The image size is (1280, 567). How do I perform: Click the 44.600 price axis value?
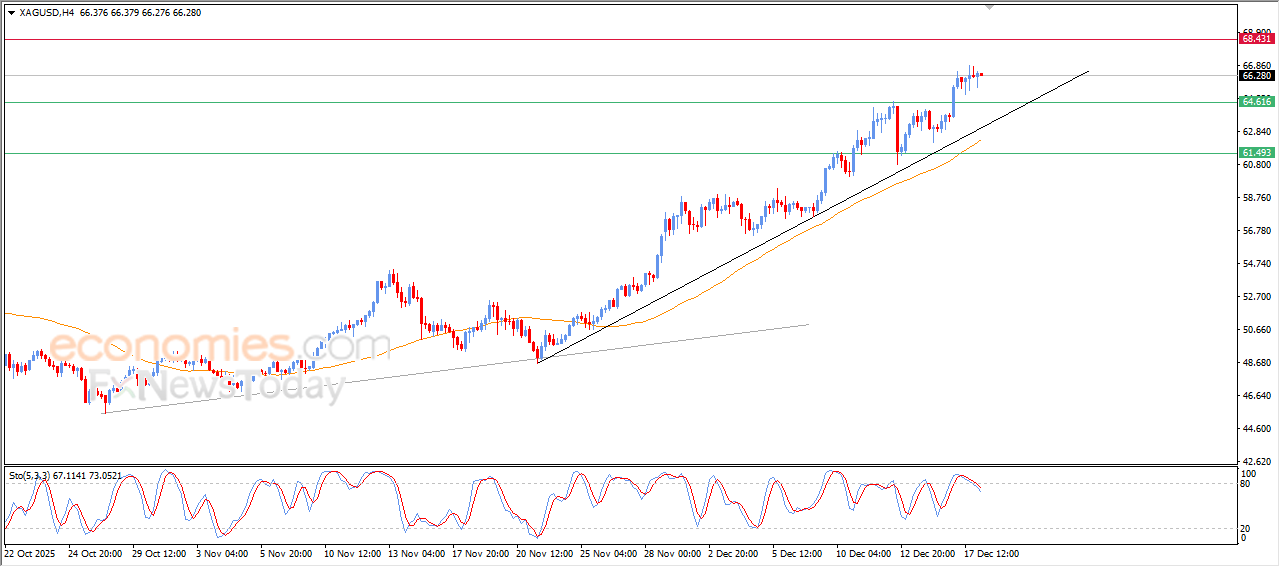[x=1256, y=428]
